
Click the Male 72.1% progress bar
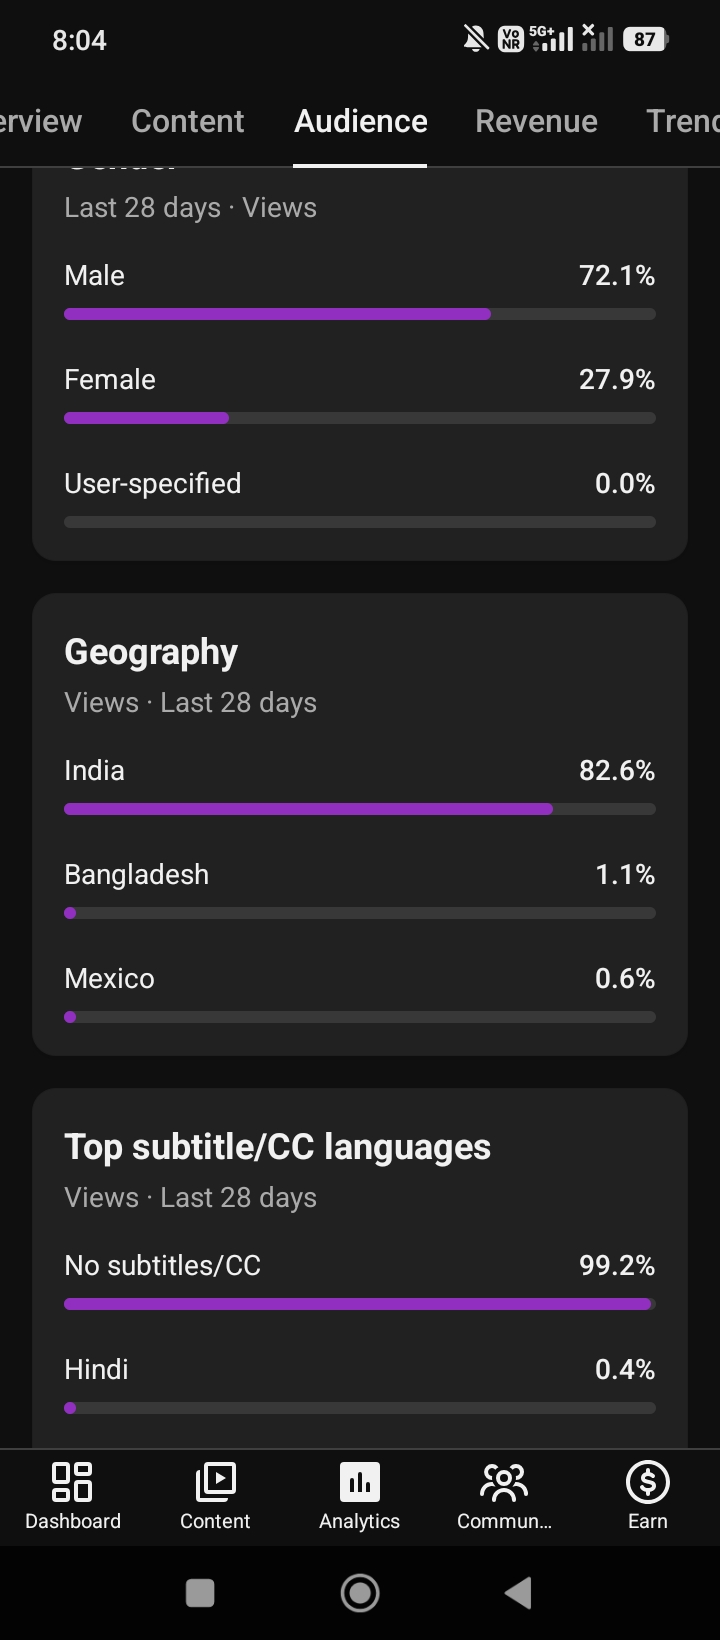click(x=360, y=314)
